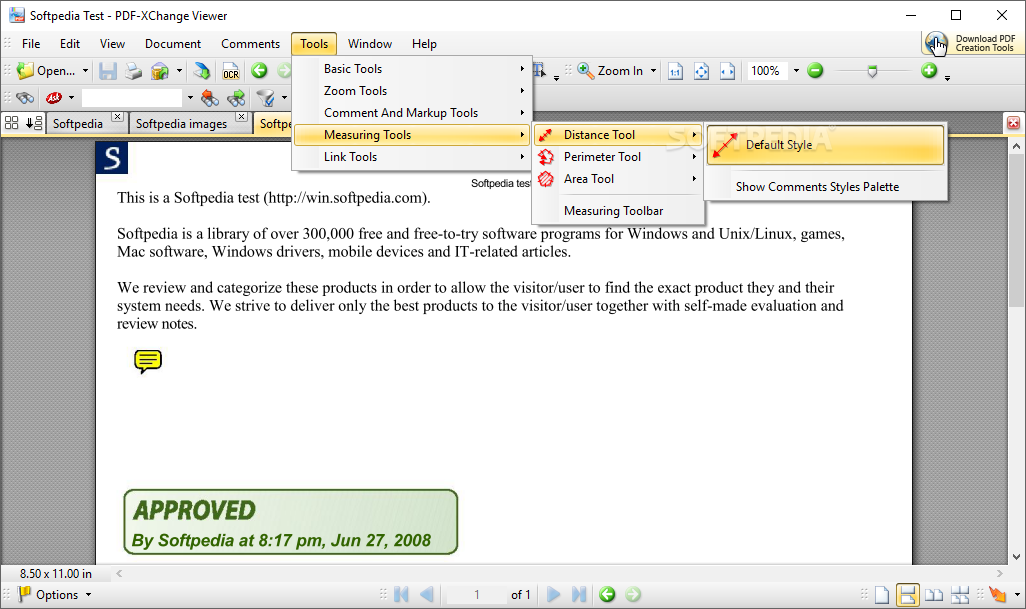
Task: Select continuous facing pages layout
Action: pyautogui.click(x=960, y=595)
